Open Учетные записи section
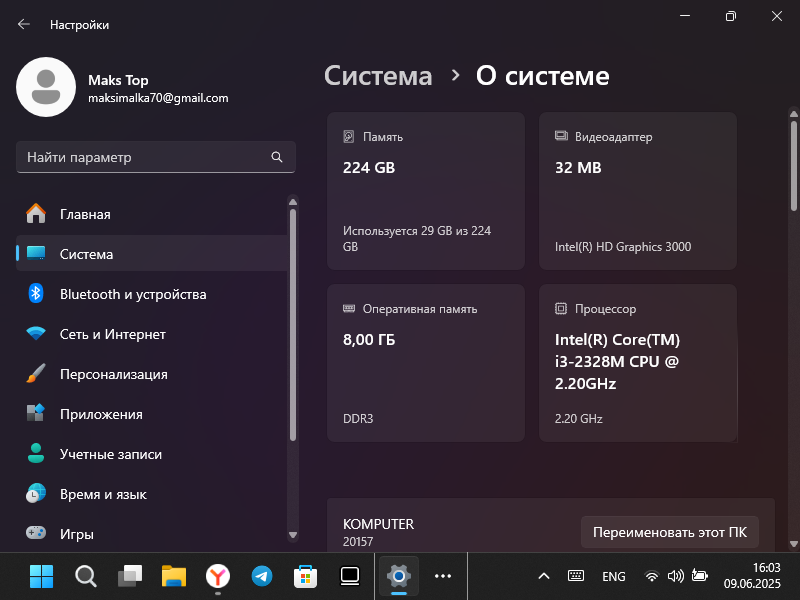This screenshot has width=800, height=600. tap(152, 454)
